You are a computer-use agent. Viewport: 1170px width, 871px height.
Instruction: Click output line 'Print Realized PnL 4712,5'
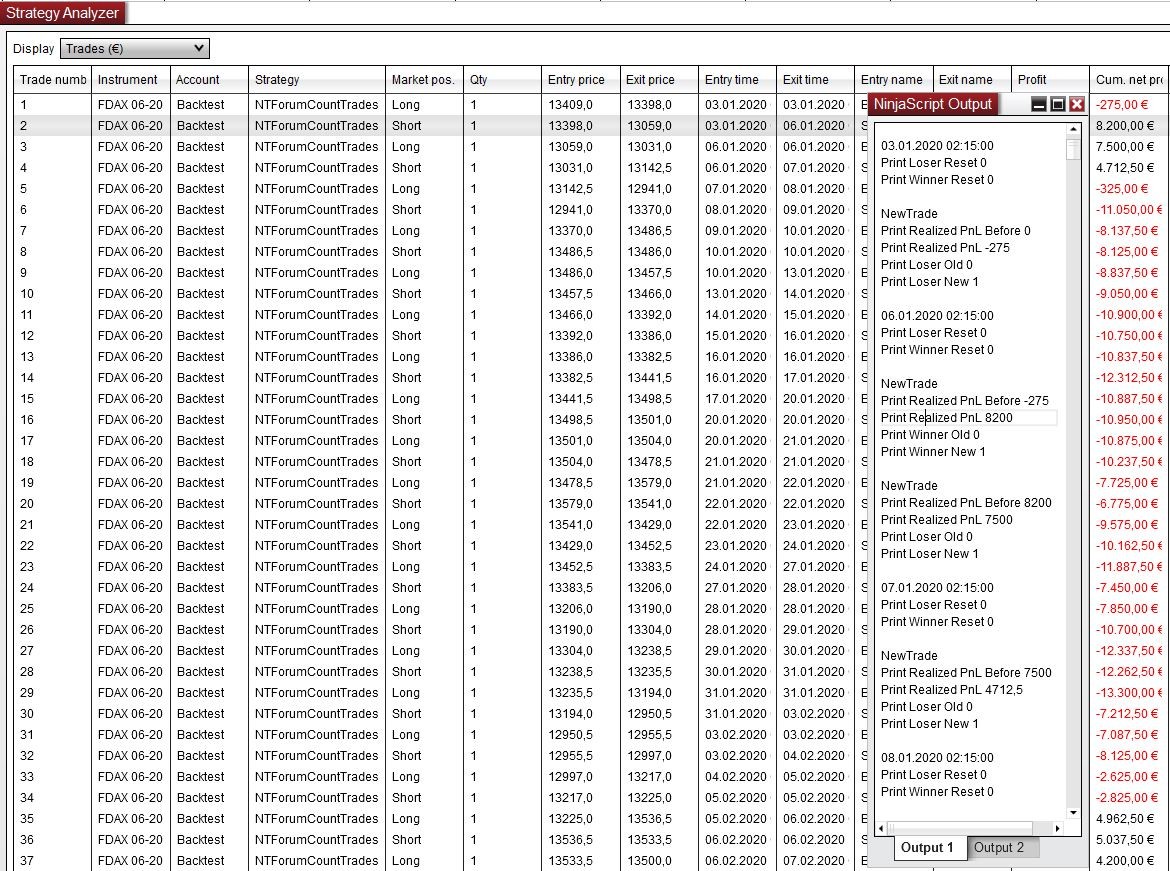point(951,690)
